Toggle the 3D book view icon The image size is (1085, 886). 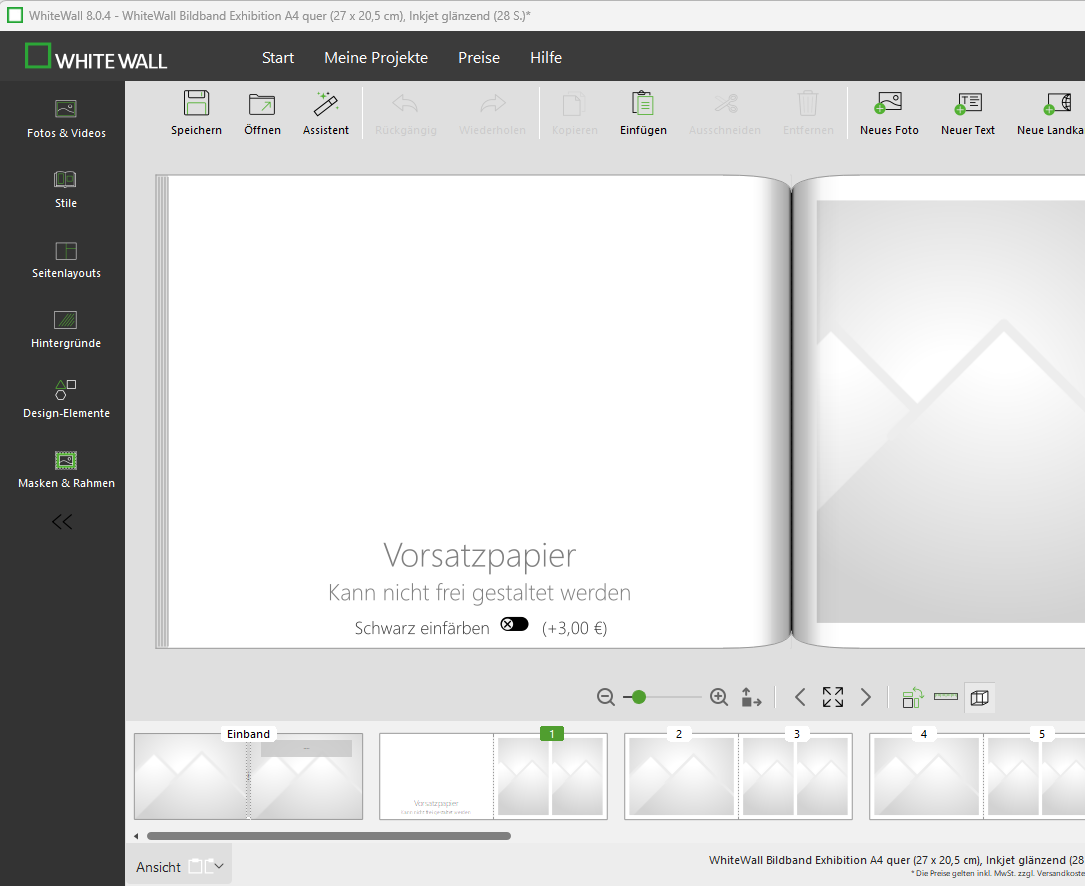979,698
